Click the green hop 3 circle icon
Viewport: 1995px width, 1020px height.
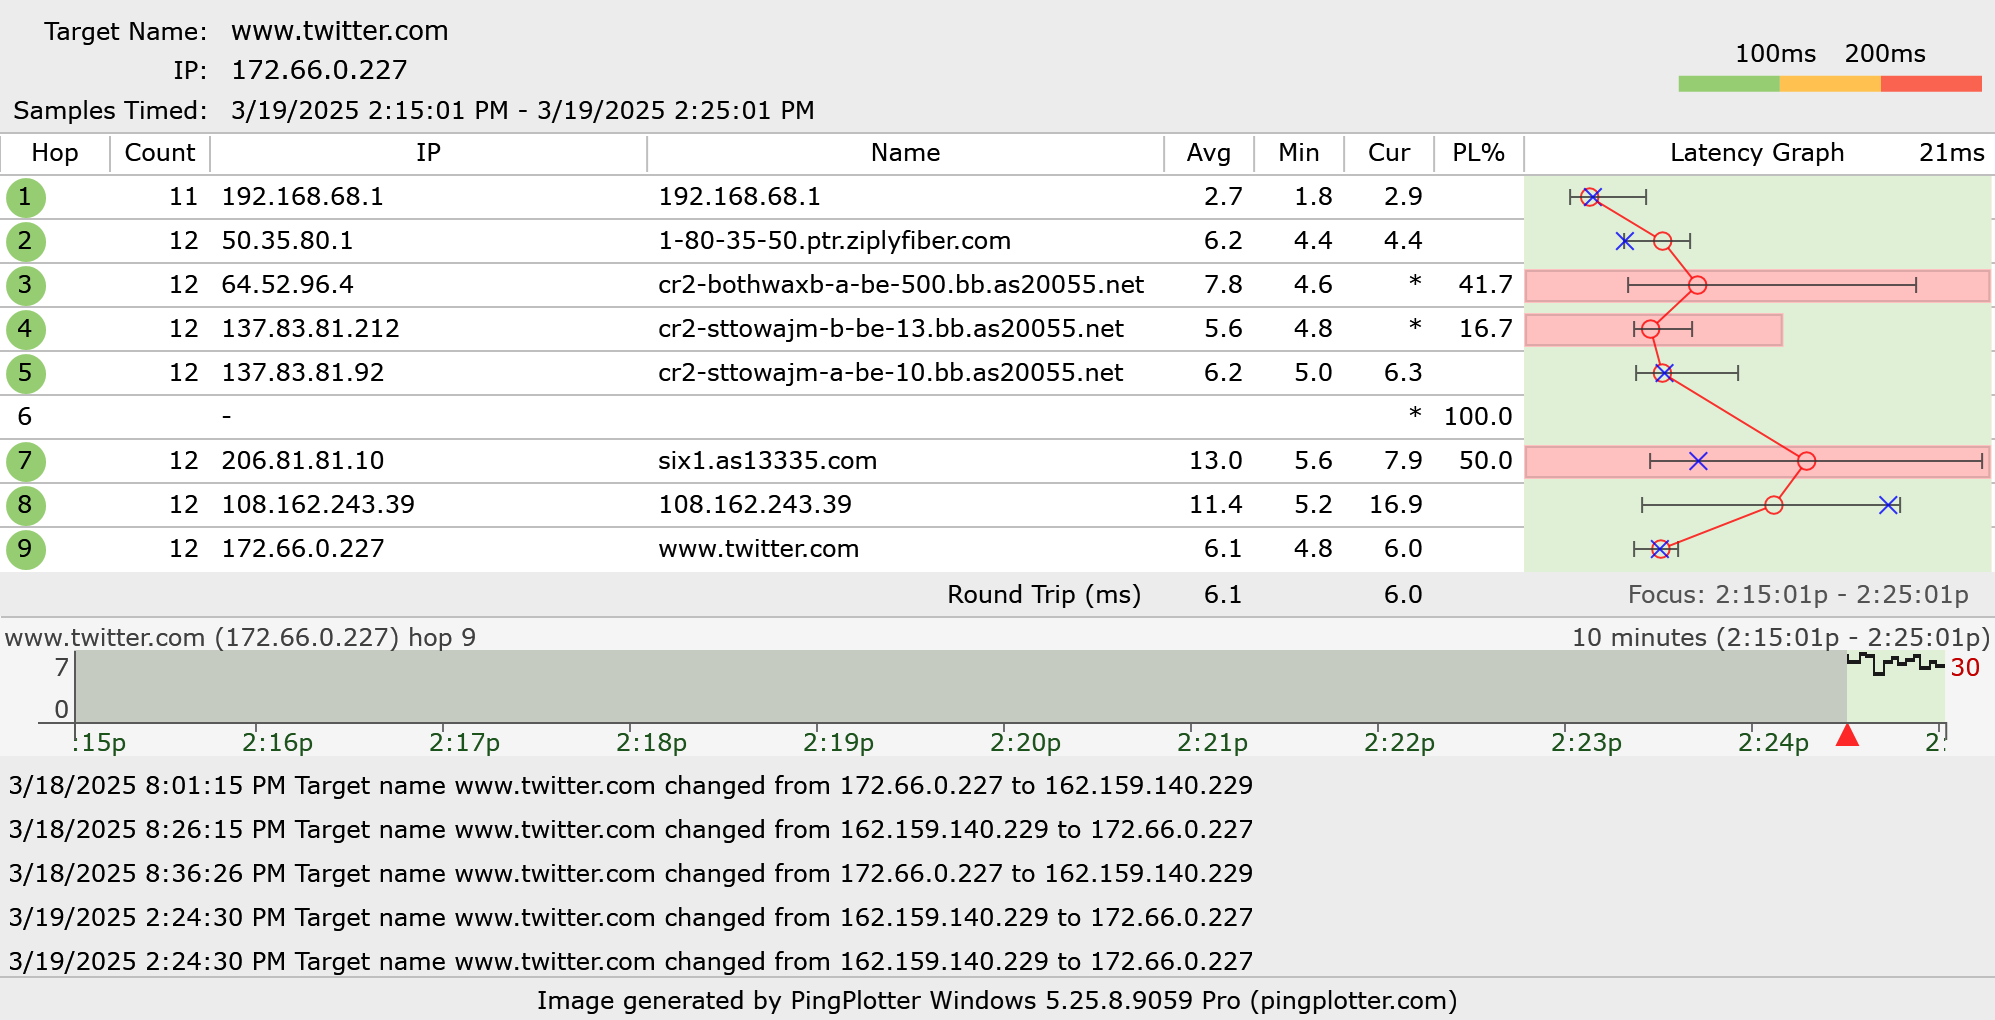pos(25,285)
